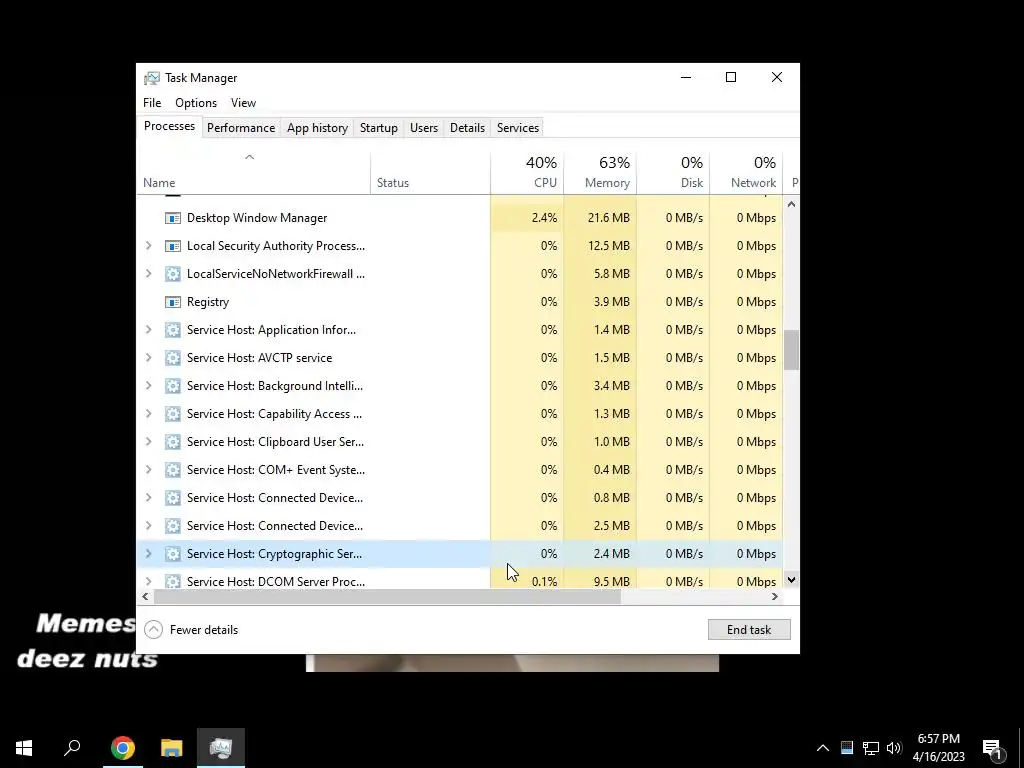Click the horizontal scrollbar right arrow
The image size is (1024, 768).
point(775,596)
